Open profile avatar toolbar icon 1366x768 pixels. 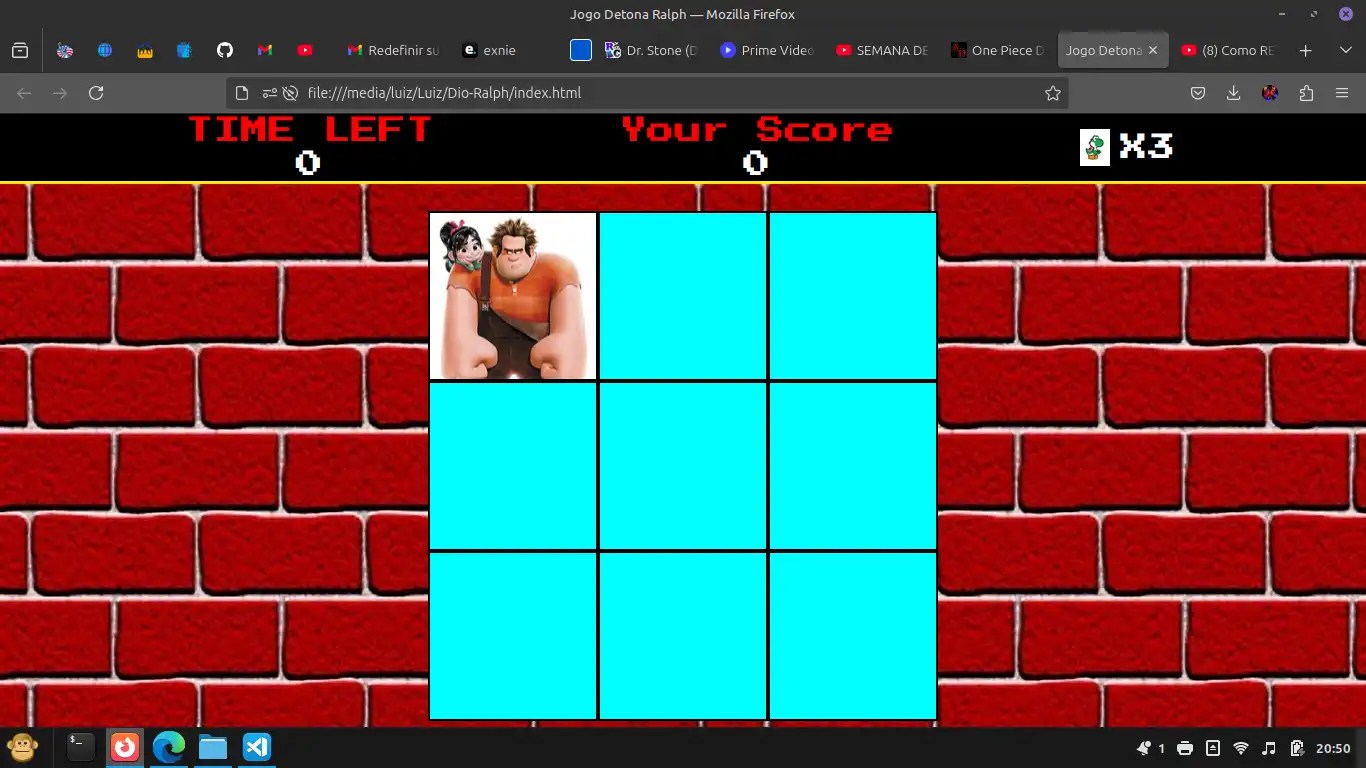(x=1270, y=93)
